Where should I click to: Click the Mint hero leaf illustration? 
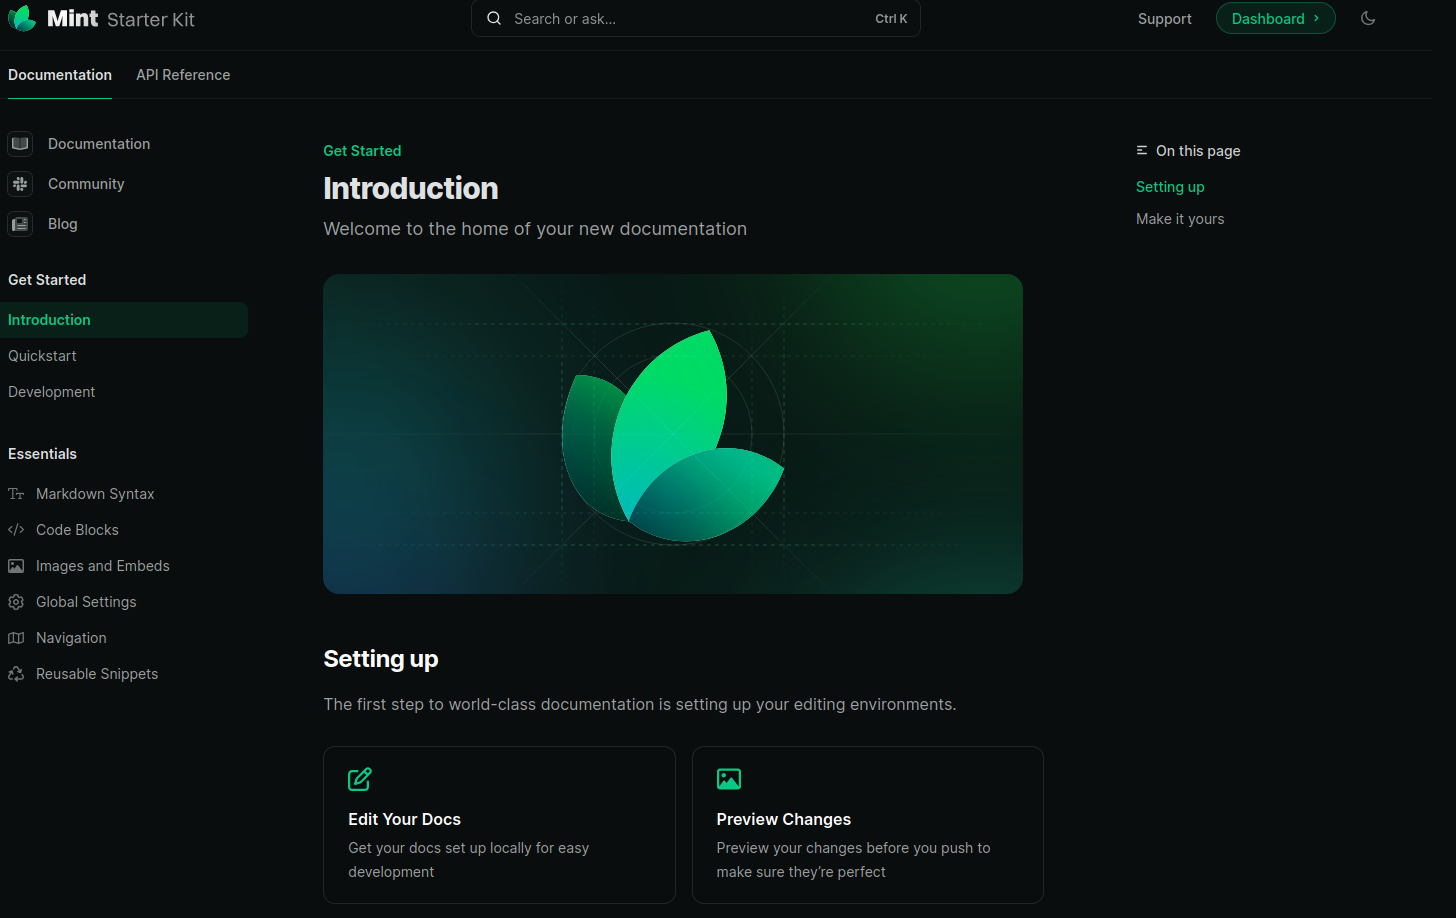673,434
